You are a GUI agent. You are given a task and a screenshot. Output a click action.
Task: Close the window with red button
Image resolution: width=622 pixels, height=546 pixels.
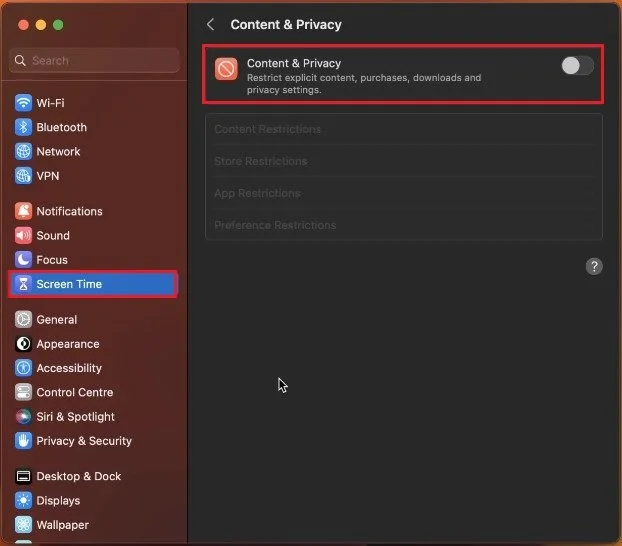point(23,25)
